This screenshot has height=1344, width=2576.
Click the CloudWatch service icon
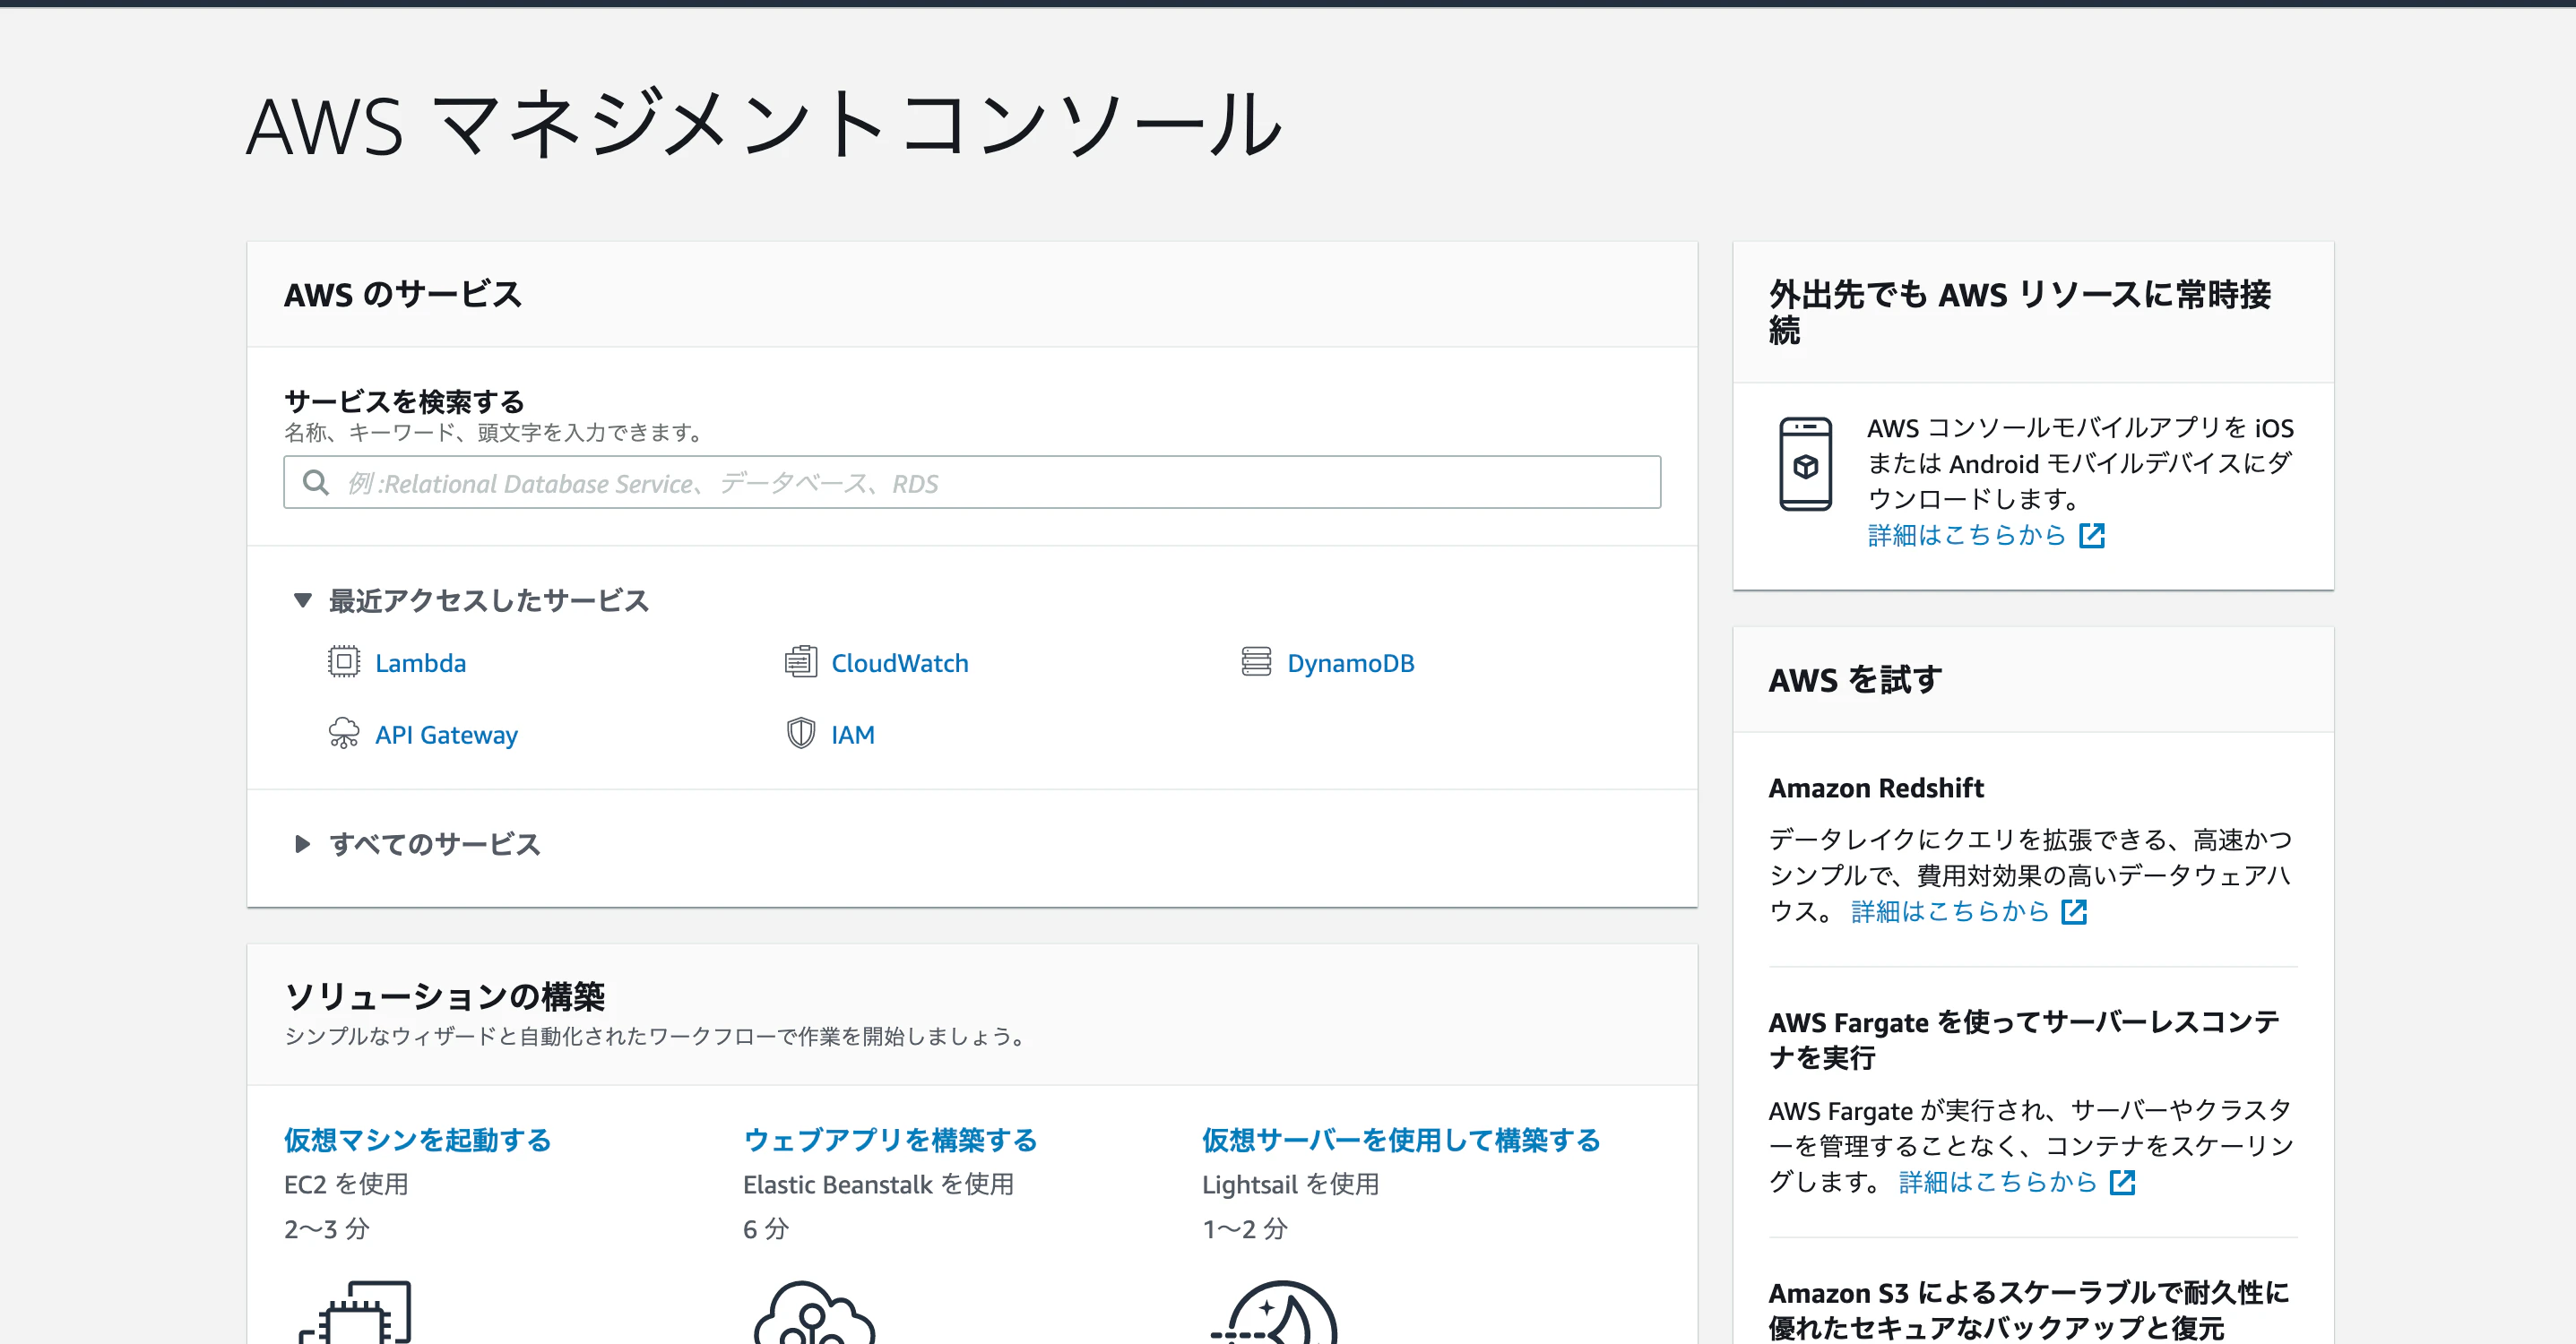(800, 662)
